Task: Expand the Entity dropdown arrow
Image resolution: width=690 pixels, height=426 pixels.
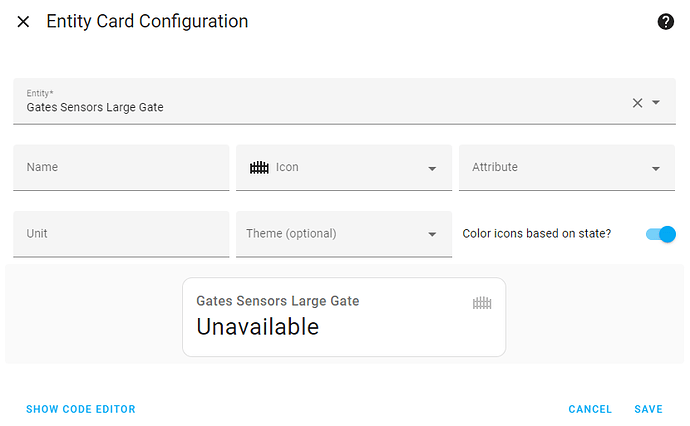Action: [x=657, y=103]
